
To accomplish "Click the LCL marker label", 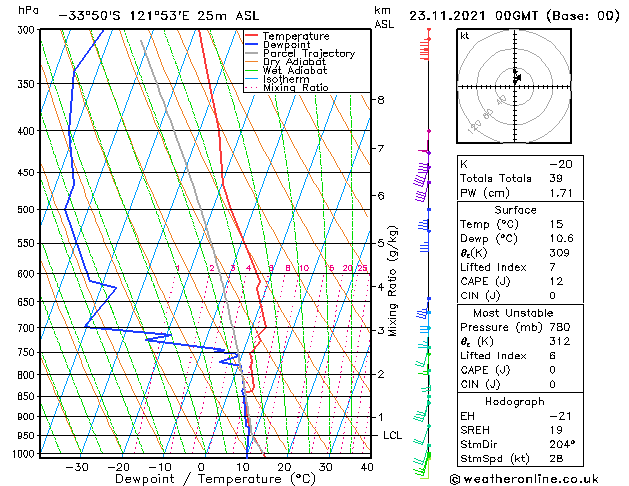I will (x=392, y=435).
